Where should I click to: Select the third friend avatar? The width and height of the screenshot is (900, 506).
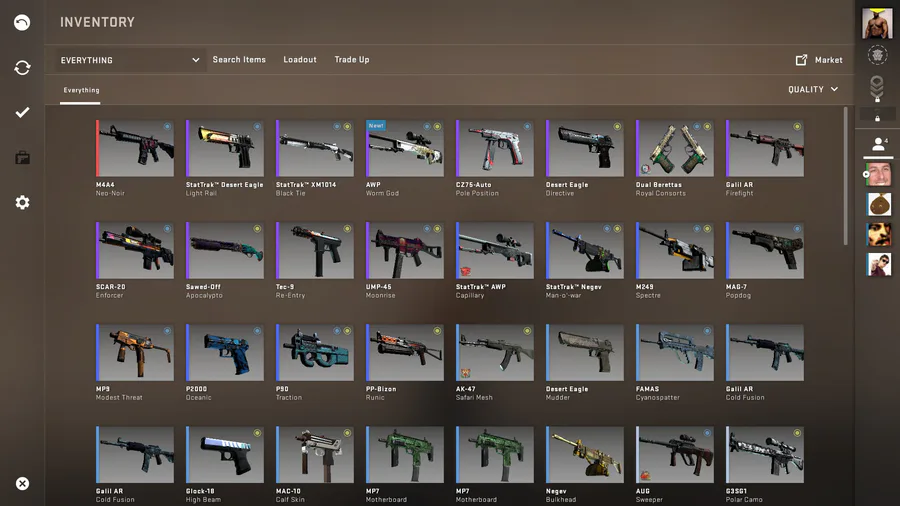(879, 234)
